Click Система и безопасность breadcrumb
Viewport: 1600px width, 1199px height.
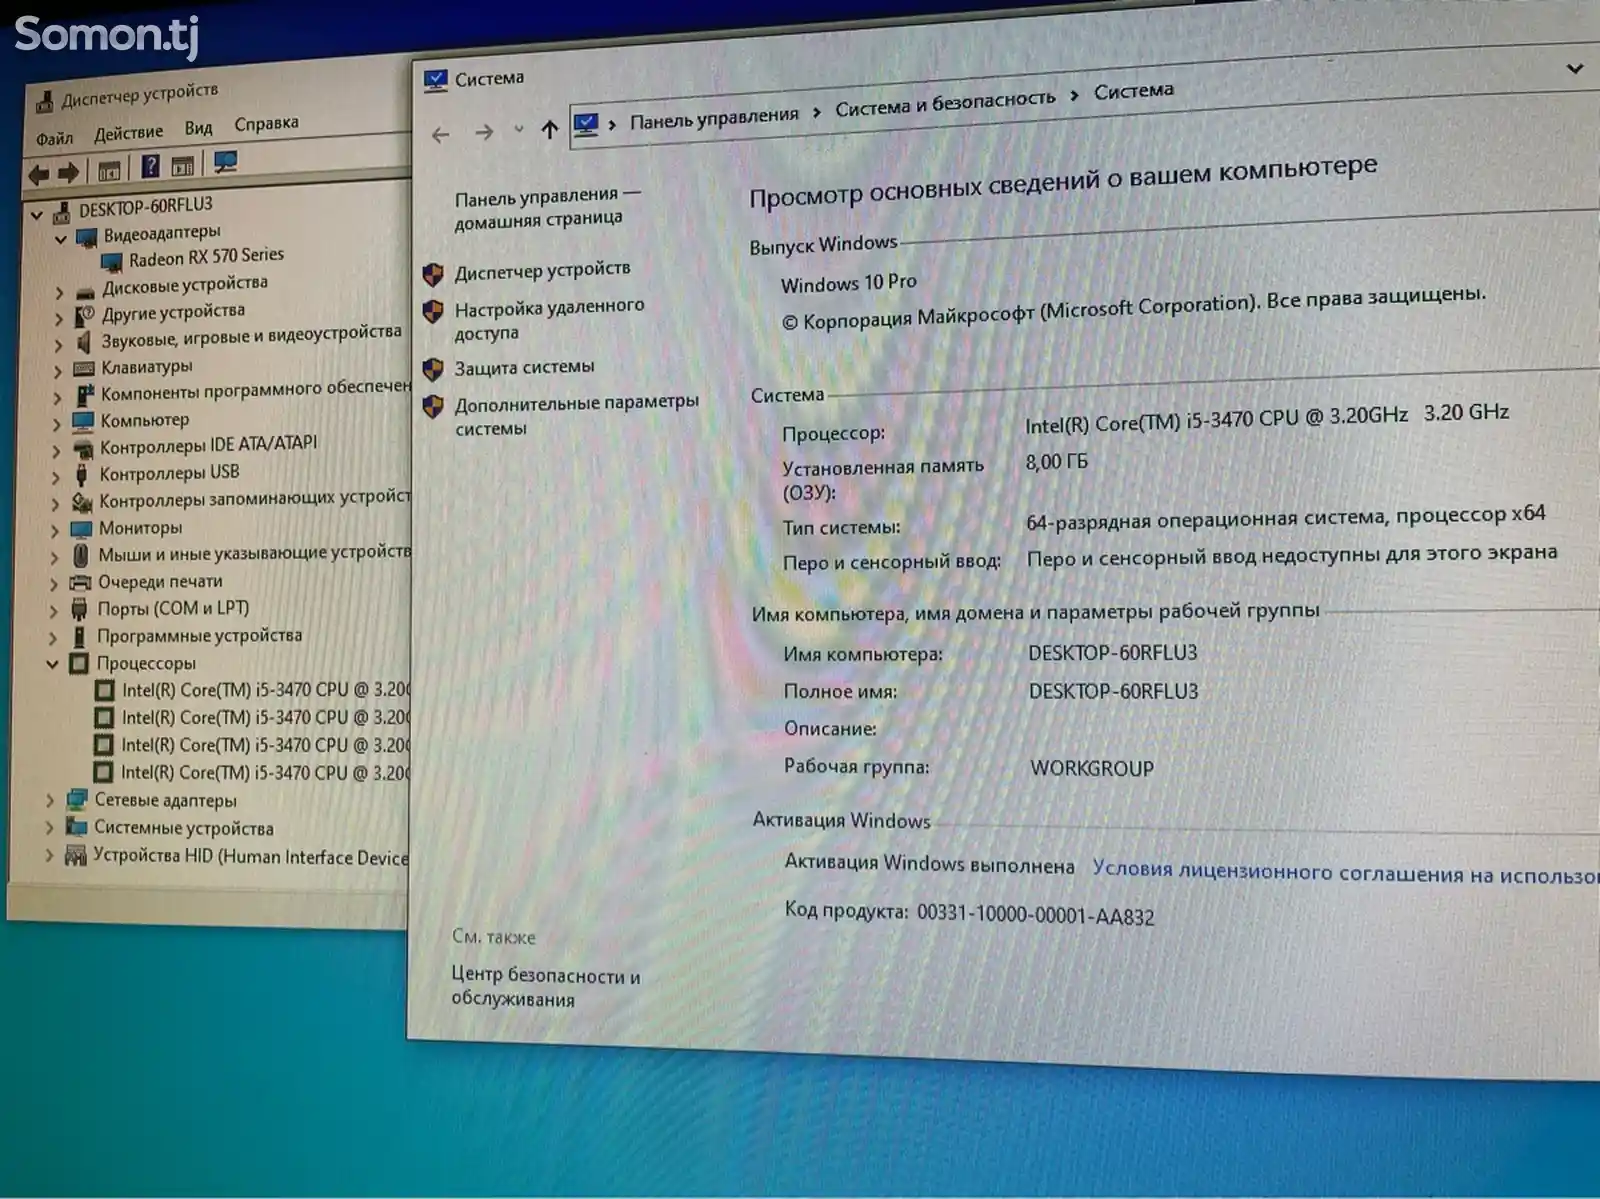tap(945, 103)
